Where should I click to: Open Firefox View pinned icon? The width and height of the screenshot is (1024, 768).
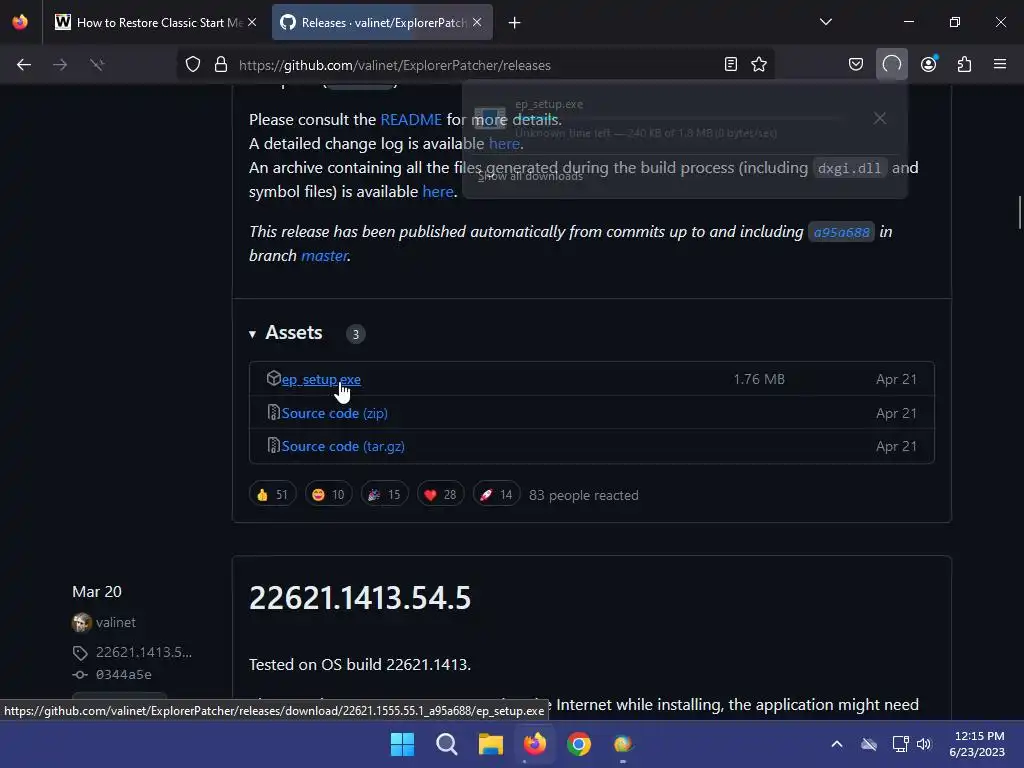tap(20, 22)
